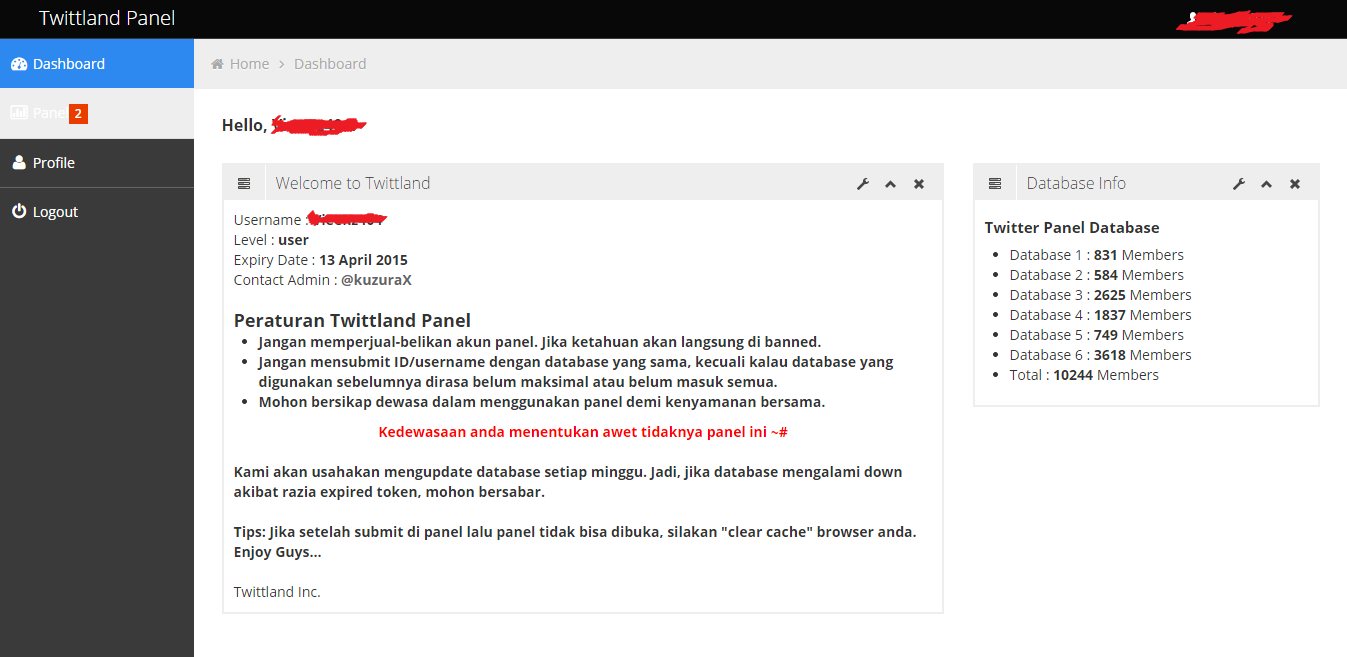
Task: Collapse the Database Info panel
Action: (x=1266, y=183)
